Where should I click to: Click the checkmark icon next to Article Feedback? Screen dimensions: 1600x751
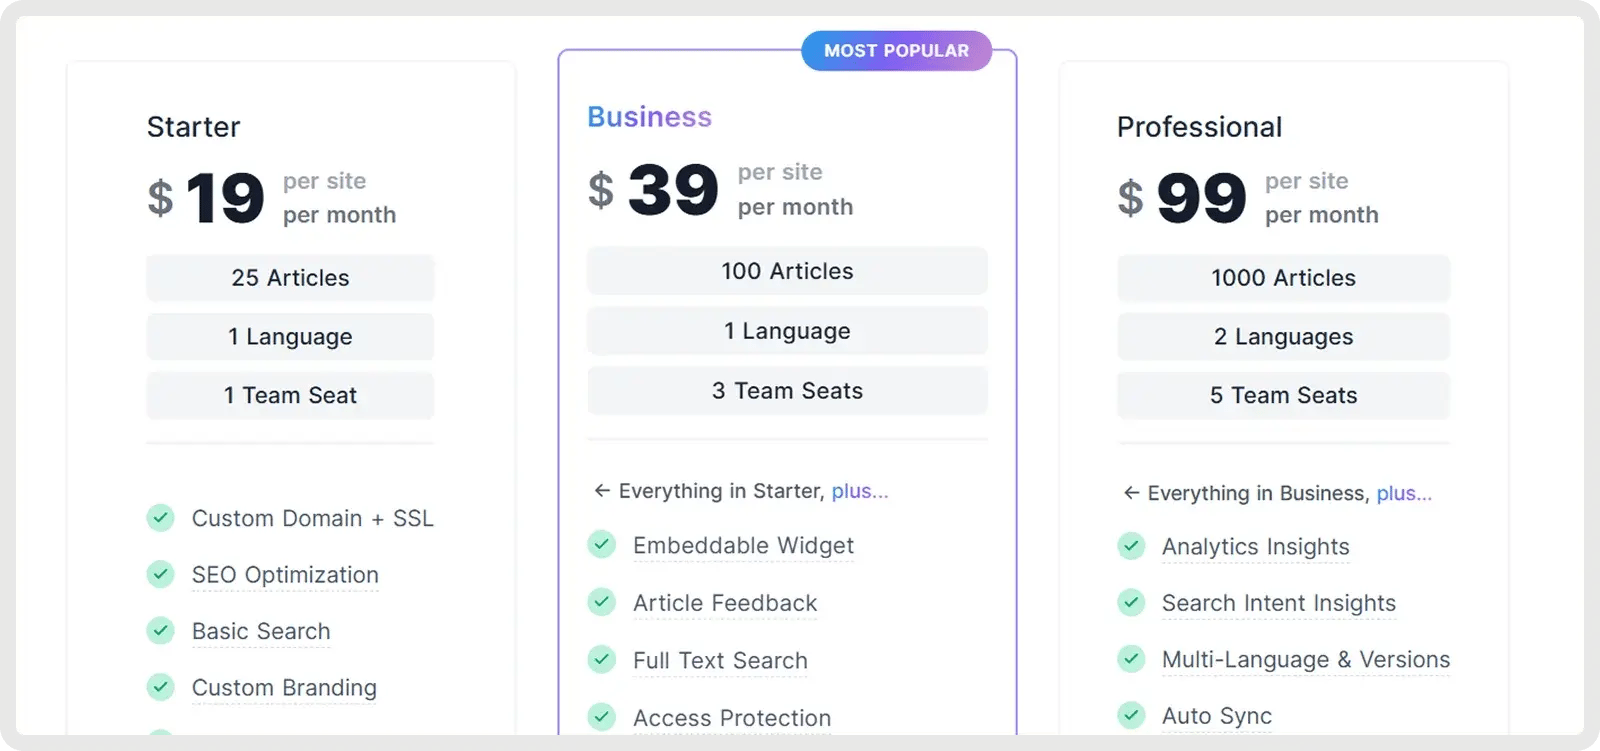(x=601, y=602)
